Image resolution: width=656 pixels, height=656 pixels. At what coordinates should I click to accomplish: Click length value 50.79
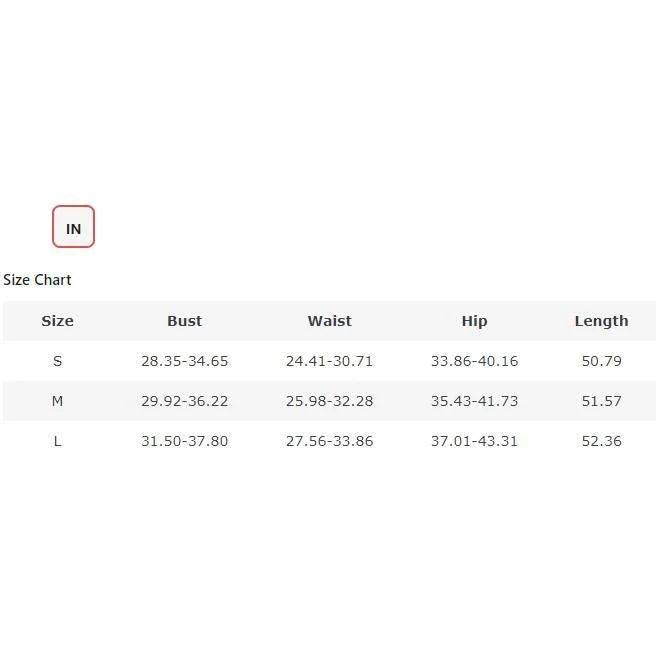602,361
